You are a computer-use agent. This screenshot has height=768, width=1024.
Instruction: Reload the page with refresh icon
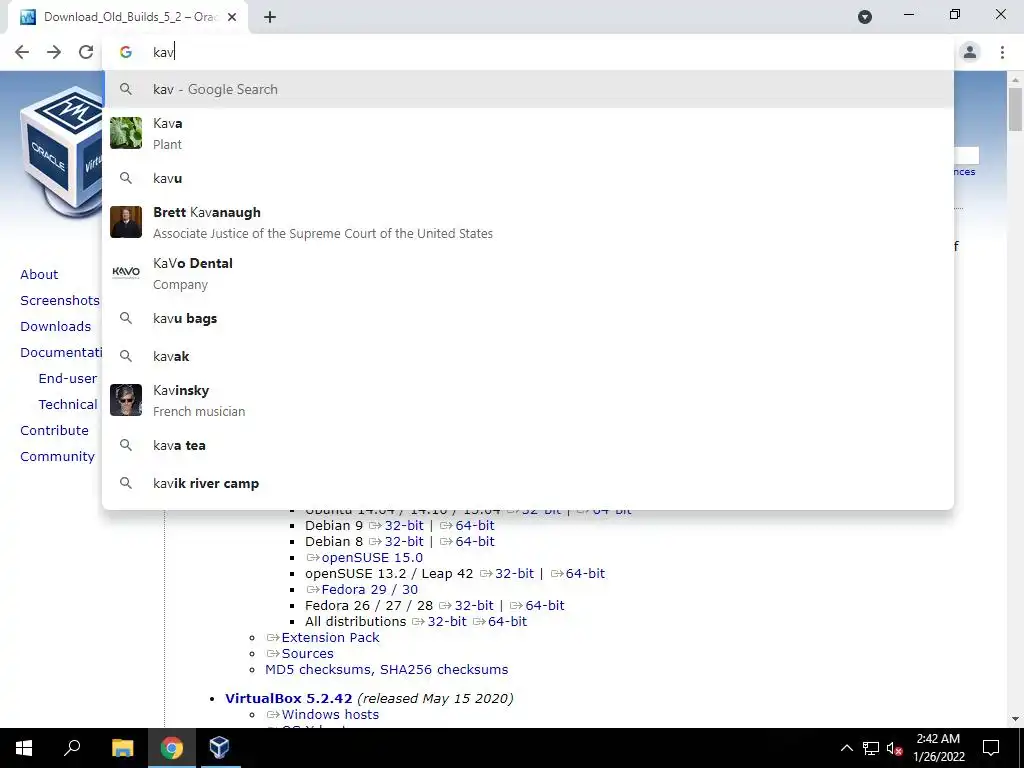pyautogui.click(x=86, y=52)
